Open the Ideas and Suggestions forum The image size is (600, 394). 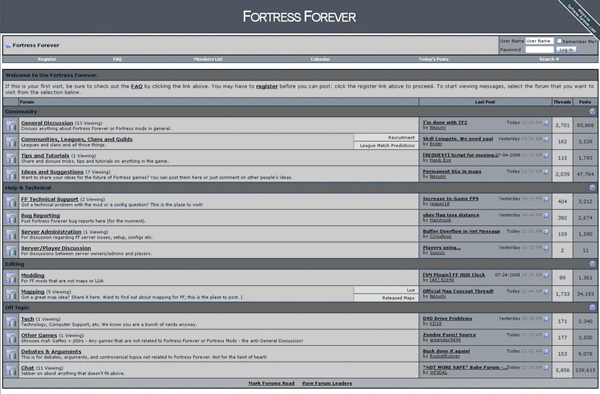pos(52,172)
